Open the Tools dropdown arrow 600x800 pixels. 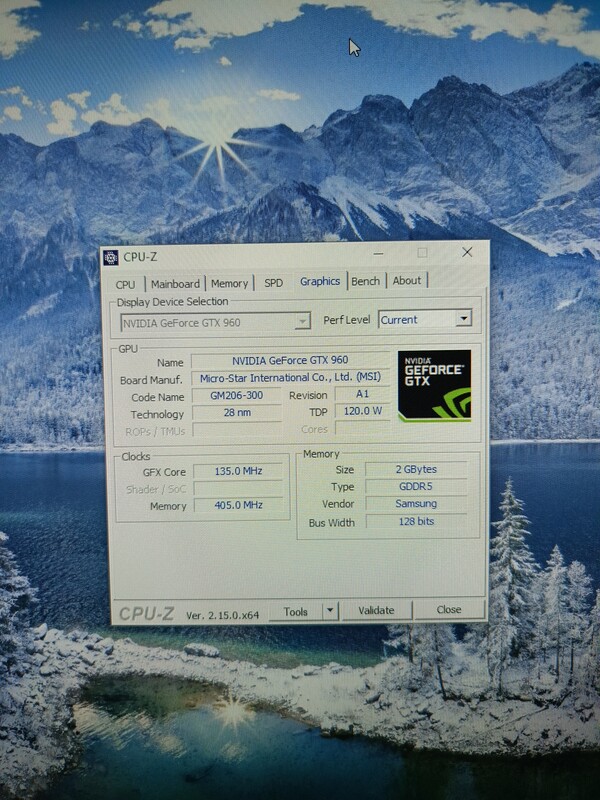(x=330, y=610)
